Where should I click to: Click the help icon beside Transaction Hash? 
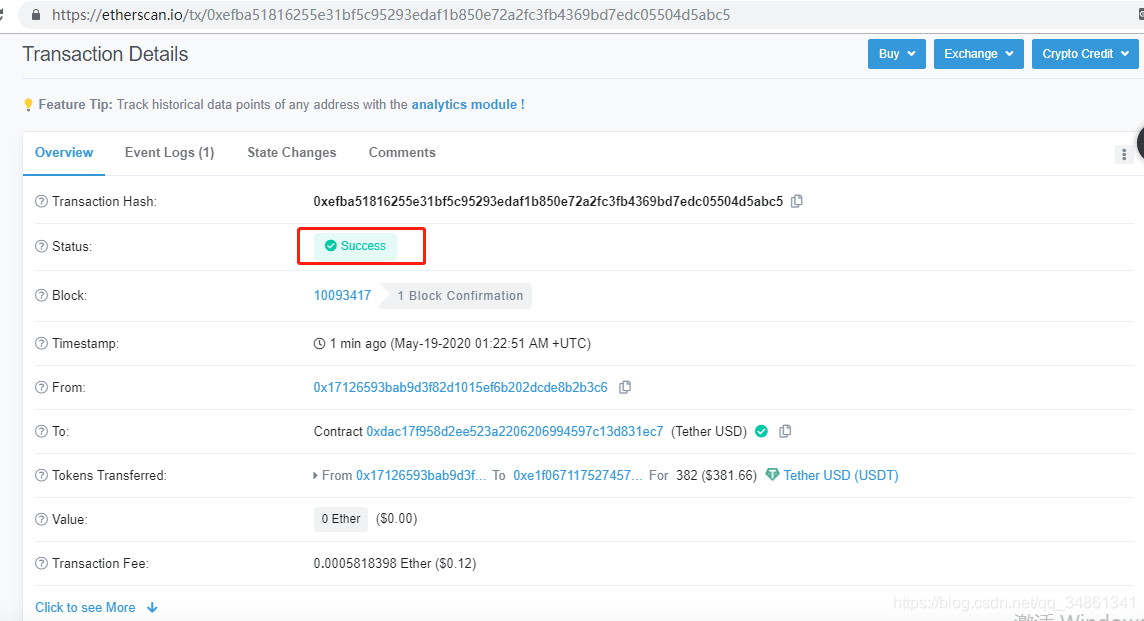click(x=42, y=201)
